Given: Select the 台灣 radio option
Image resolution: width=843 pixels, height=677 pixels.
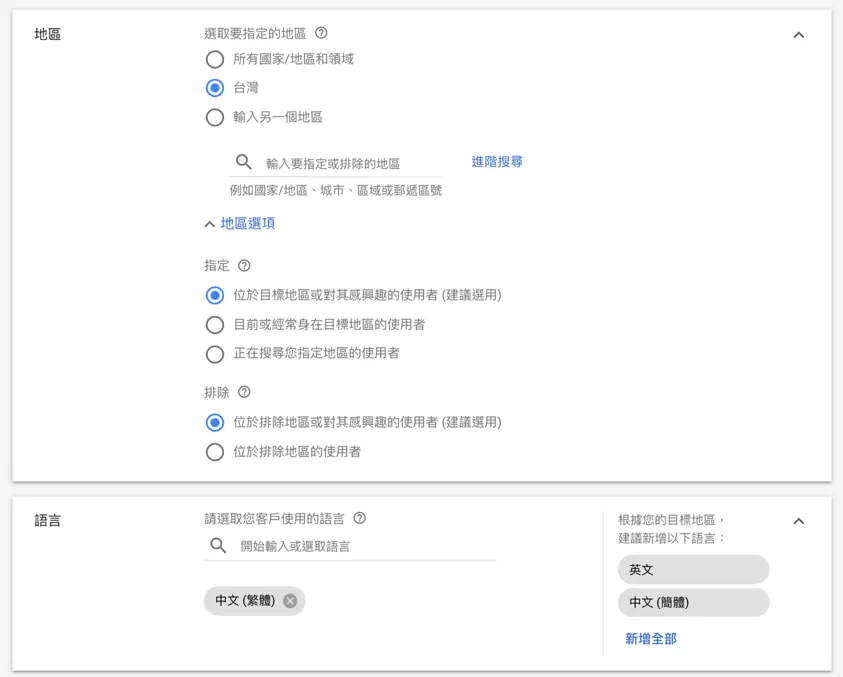Looking at the screenshot, I should pos(215,88).
